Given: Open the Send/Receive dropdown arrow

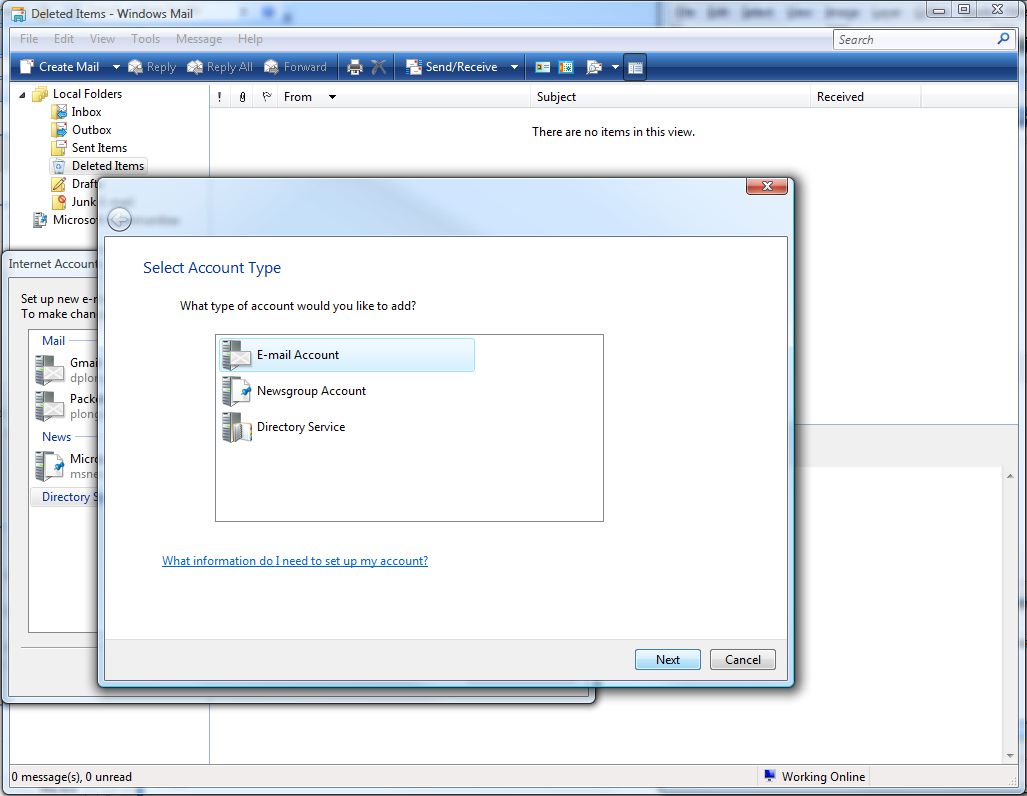Looking at the screenshot, I should [x=514, y=67].
